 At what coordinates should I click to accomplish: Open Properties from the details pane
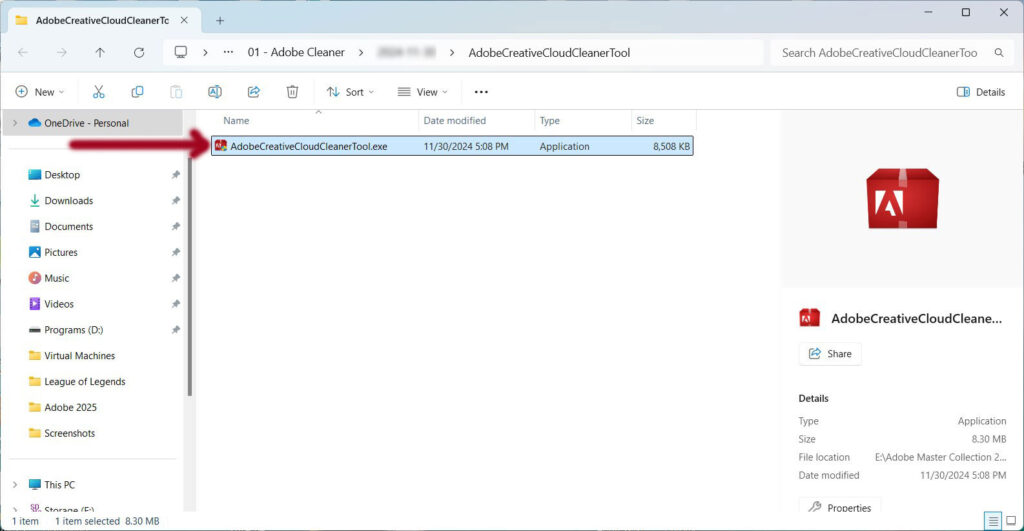point(839,507)
